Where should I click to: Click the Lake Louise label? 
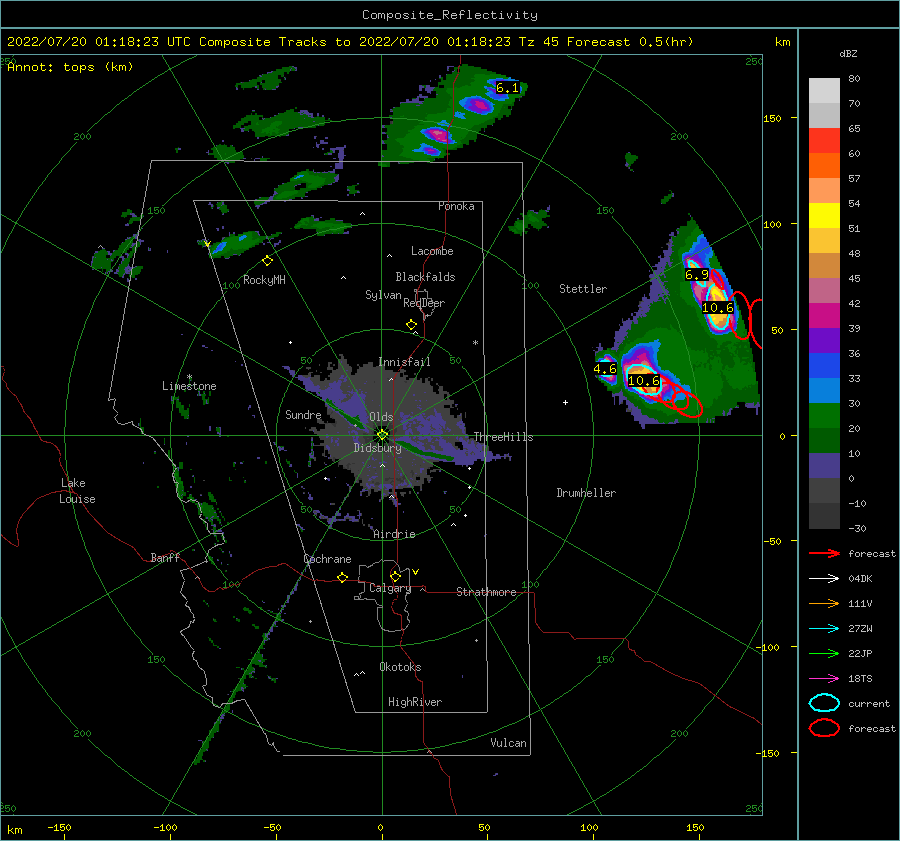tap(77, 491)
